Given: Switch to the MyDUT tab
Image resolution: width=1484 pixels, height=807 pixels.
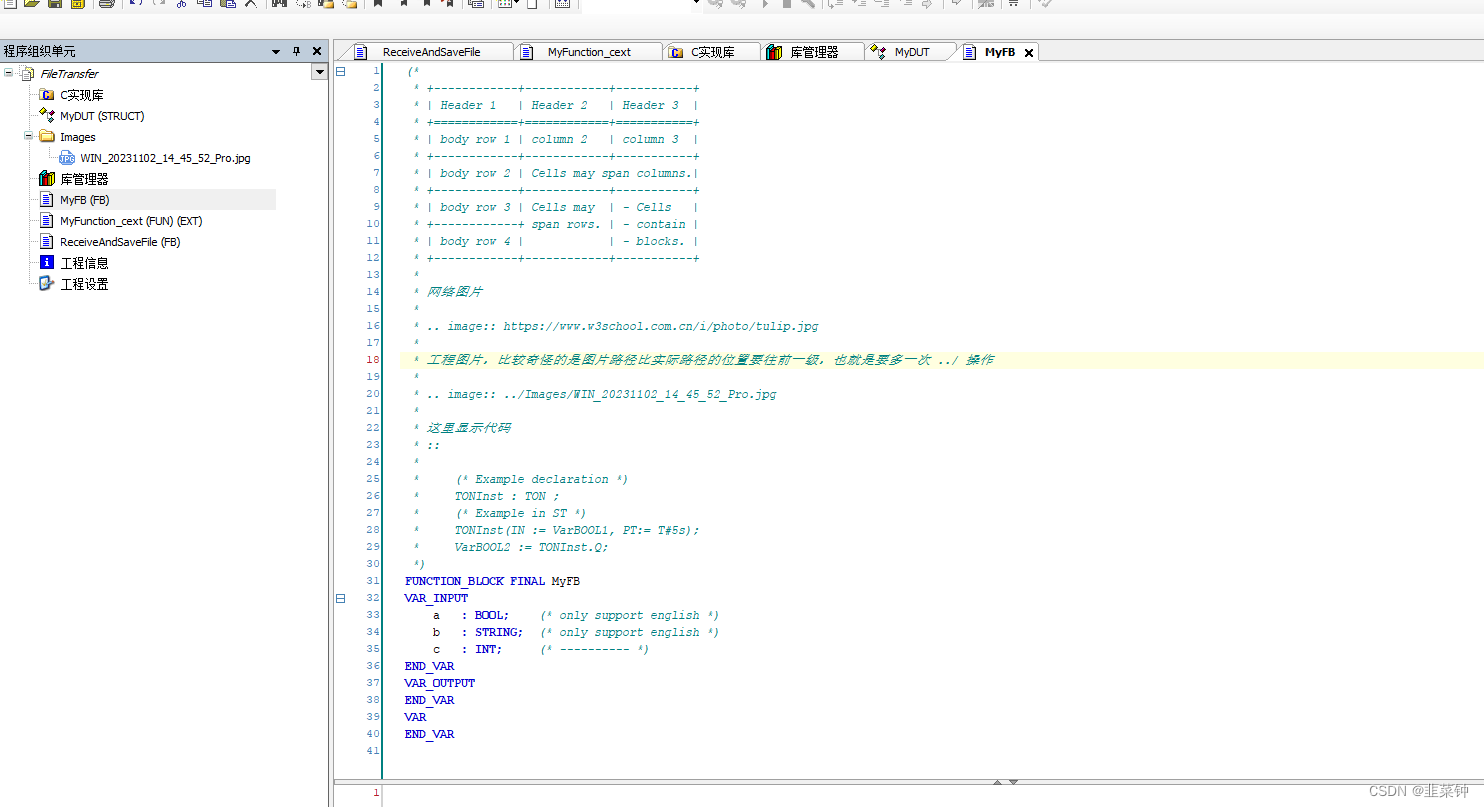Looking at the screenshot, I should pyautogui.click(x=912, y=52).
